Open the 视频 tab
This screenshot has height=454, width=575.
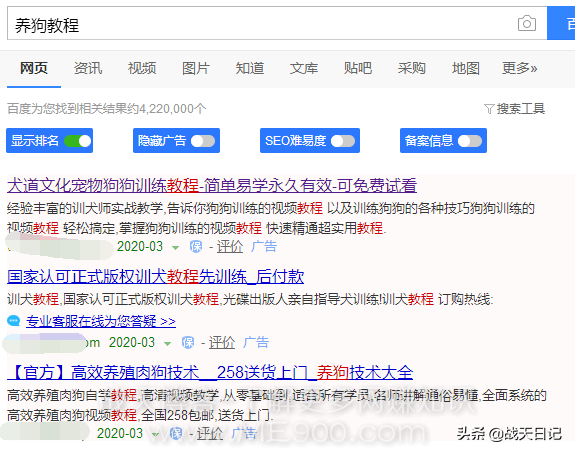[142, 68]
